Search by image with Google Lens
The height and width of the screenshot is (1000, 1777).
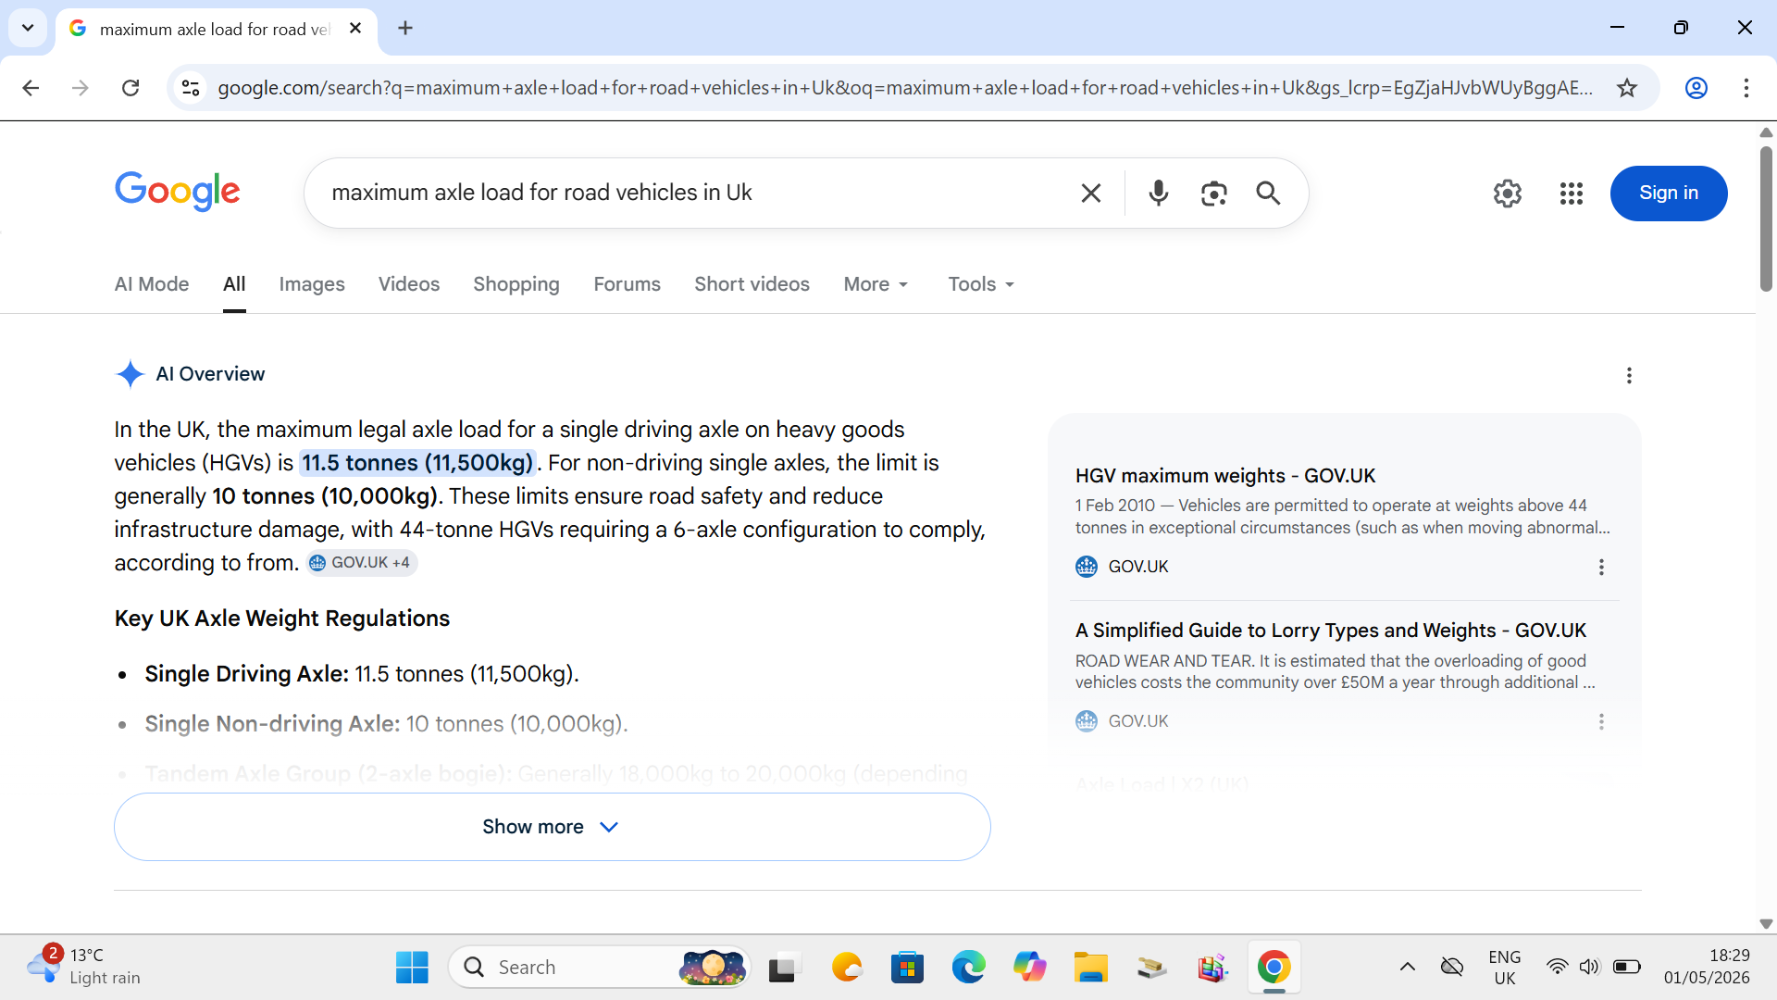point(1213,193)
